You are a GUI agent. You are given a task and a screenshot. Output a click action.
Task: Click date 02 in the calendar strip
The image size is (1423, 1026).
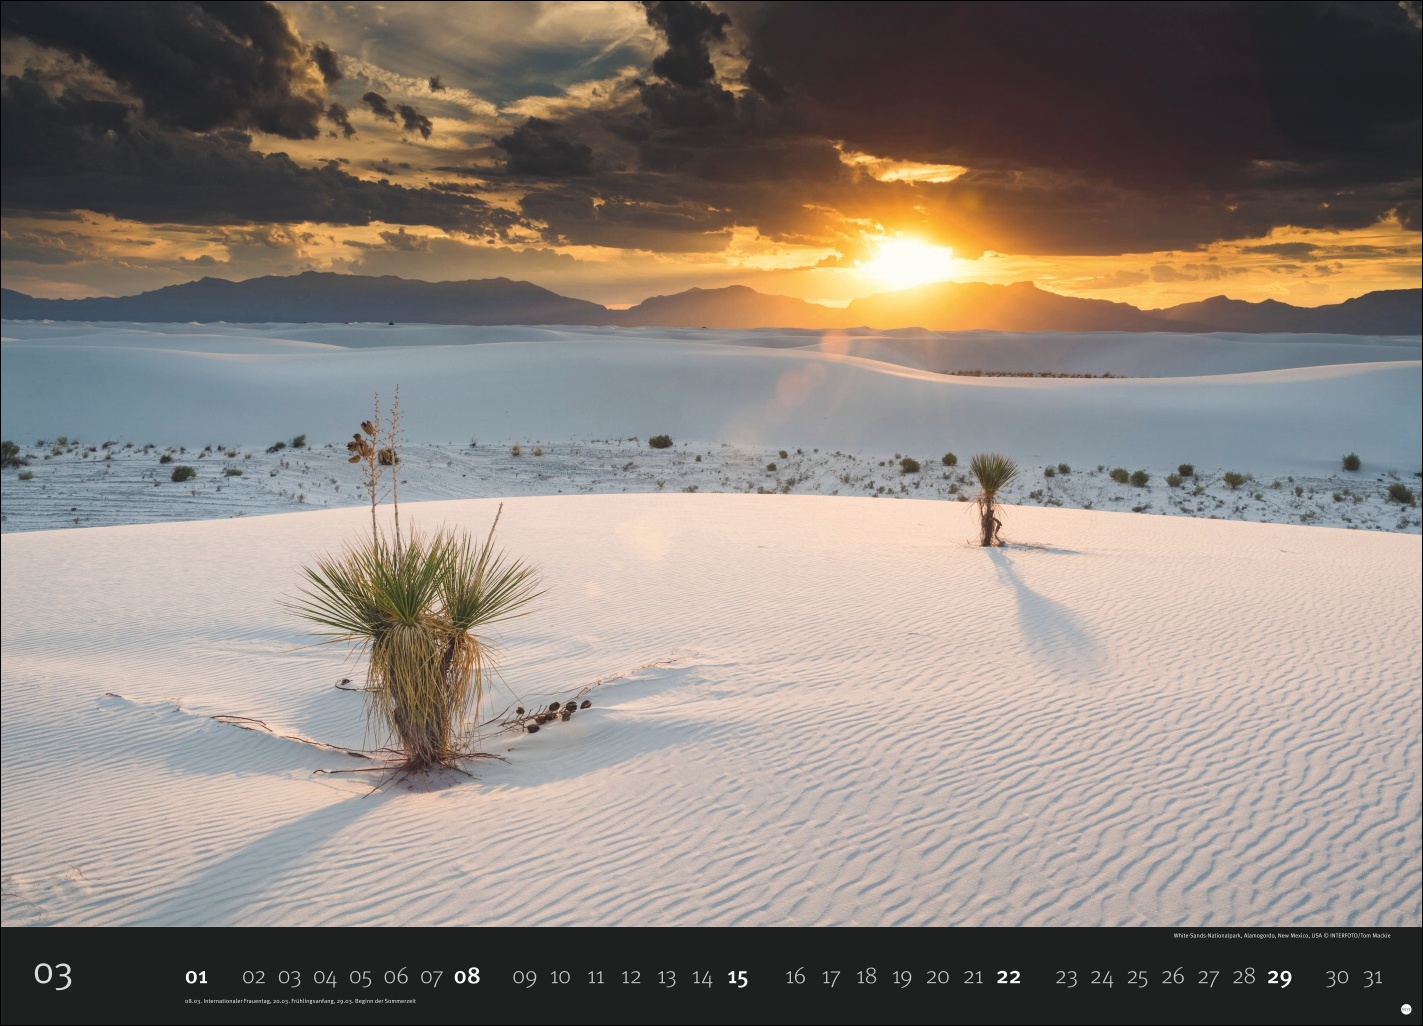254,977
